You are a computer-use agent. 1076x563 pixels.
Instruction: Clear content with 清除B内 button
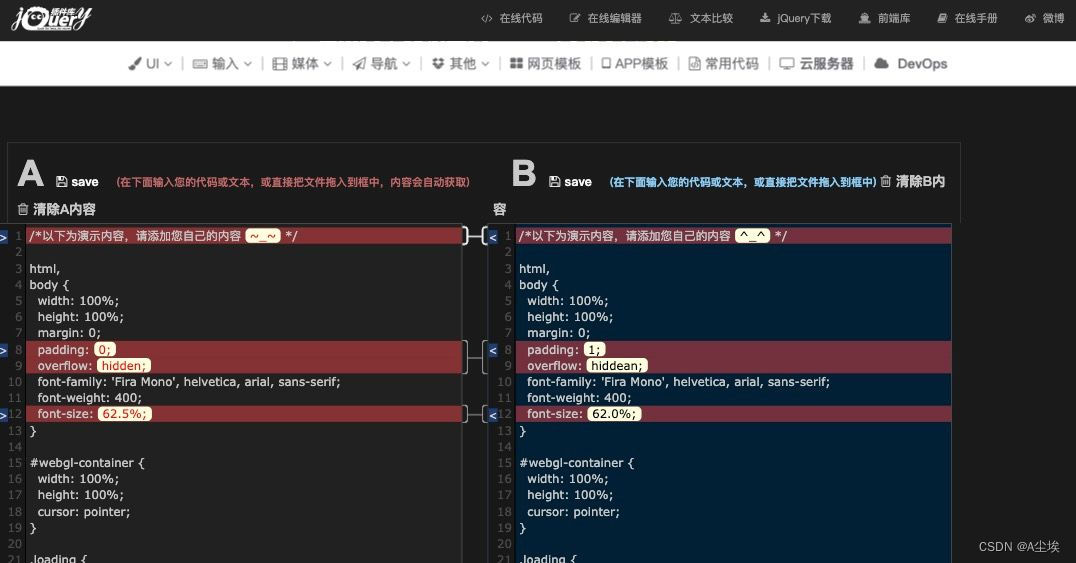[x=913, y=181]
